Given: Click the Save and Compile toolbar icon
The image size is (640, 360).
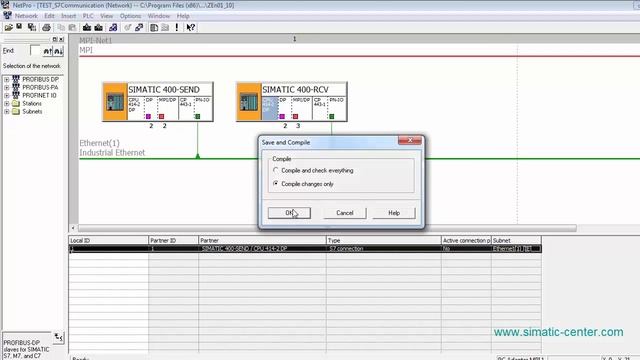Looking at the screenshot, I should pos(31,27).
